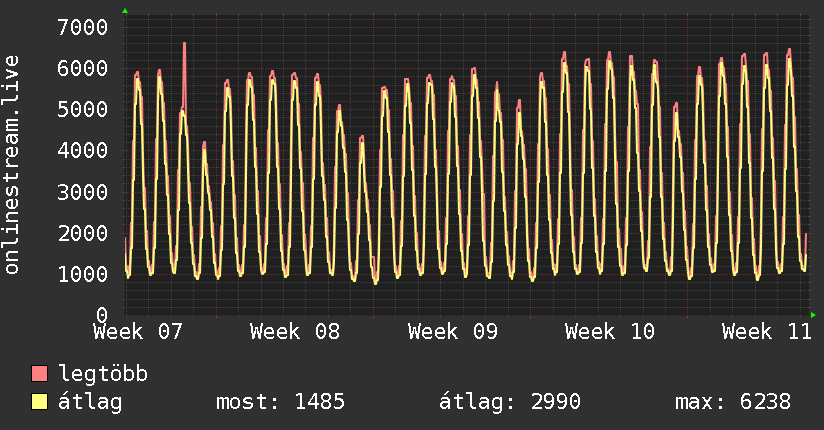Screen dimensions: 824x430
Task: Click the 'legtöbb' legend label
Action: 103,373
